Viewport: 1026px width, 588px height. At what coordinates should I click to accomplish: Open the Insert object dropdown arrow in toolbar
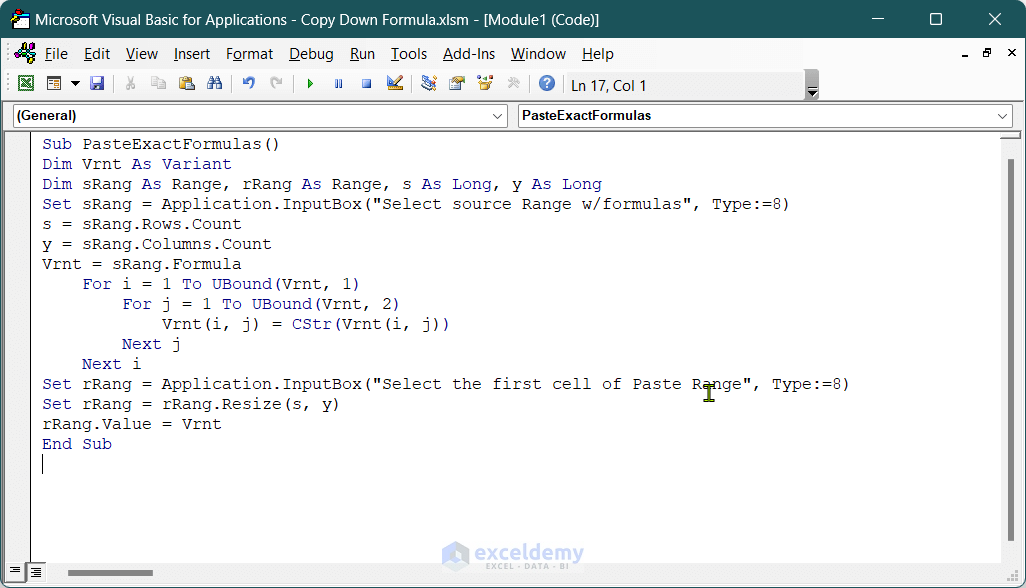pyautogui.click(x=75, y=84)
